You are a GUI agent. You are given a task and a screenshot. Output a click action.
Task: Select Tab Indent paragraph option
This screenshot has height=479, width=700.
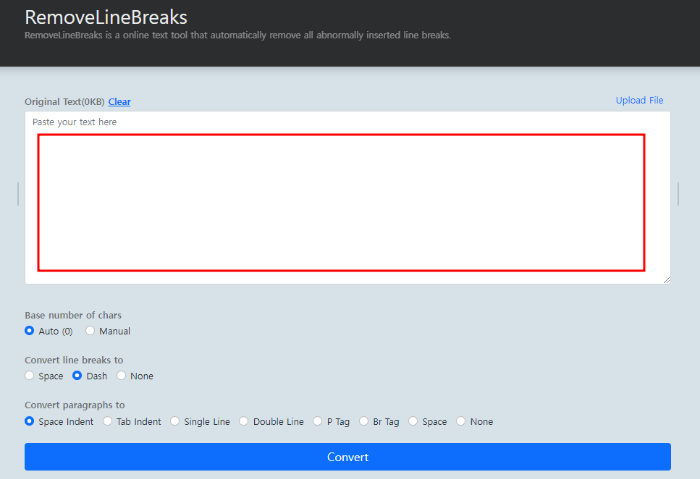(108, 421)
